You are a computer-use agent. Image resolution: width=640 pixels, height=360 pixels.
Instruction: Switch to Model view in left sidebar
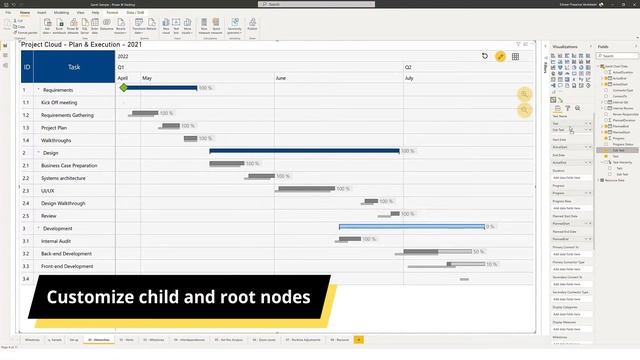click(x=5, y=65)
